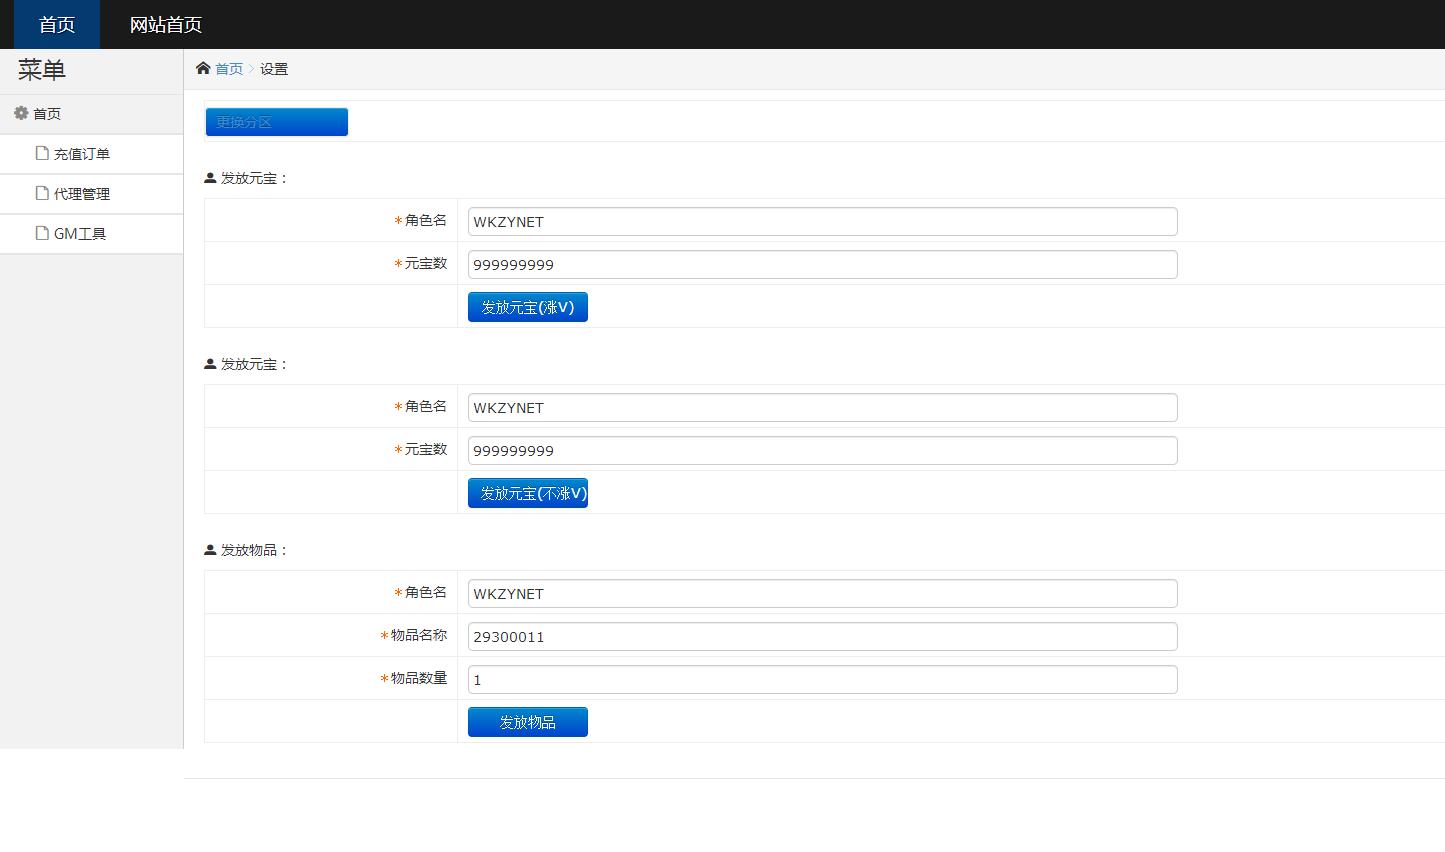Image resolution: width=1445 pixels, height=852 pixels.
Task: Open 充值订单 in the sidebar menu
Action: [81, 154]
